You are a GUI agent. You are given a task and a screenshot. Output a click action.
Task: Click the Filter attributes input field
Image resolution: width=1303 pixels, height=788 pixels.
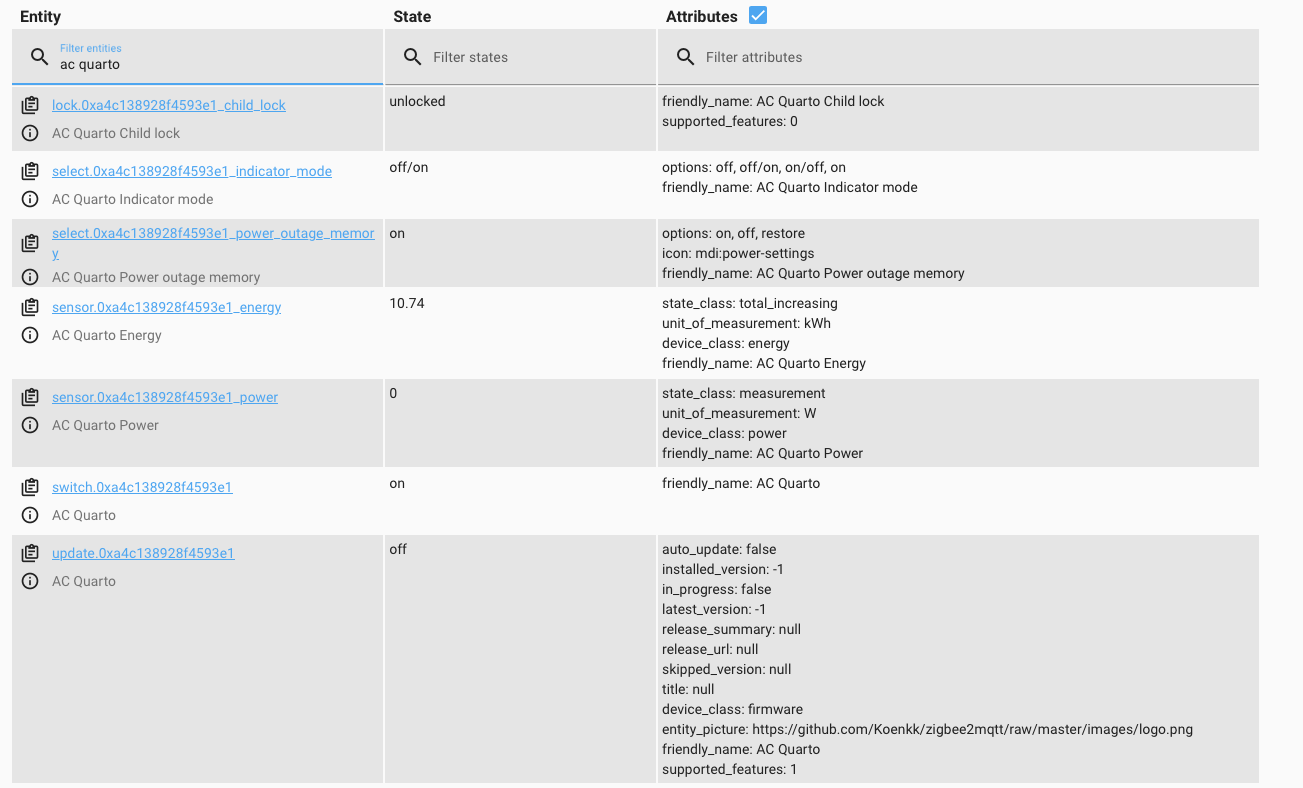click(760, 57)
